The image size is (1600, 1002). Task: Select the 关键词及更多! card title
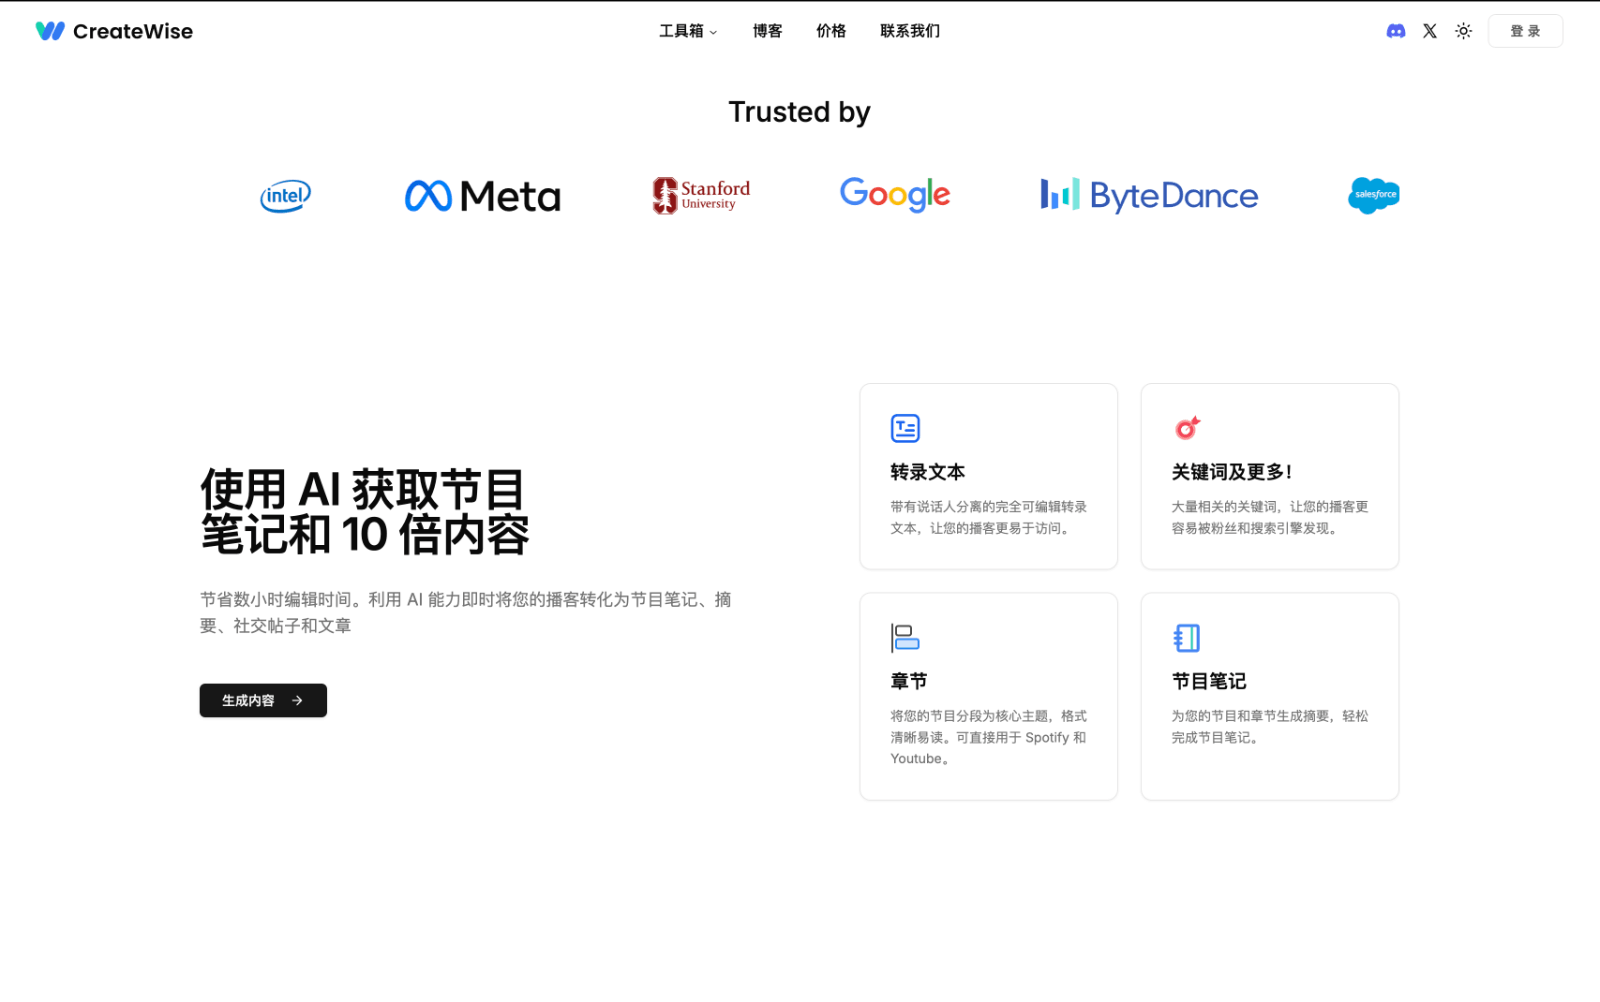pos(1232,472)
